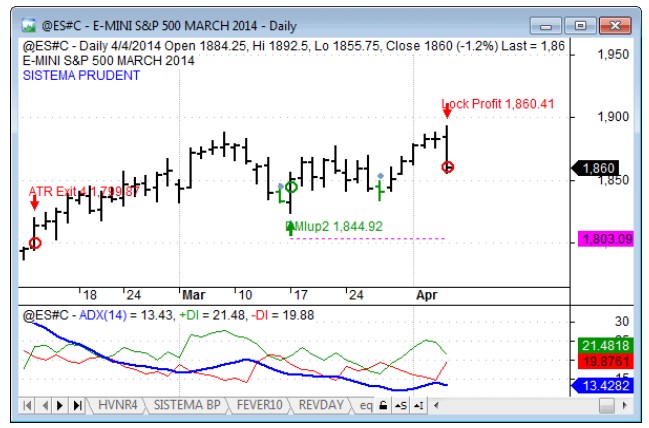Click the chart scrollbar left arrow

pos(436,406)
